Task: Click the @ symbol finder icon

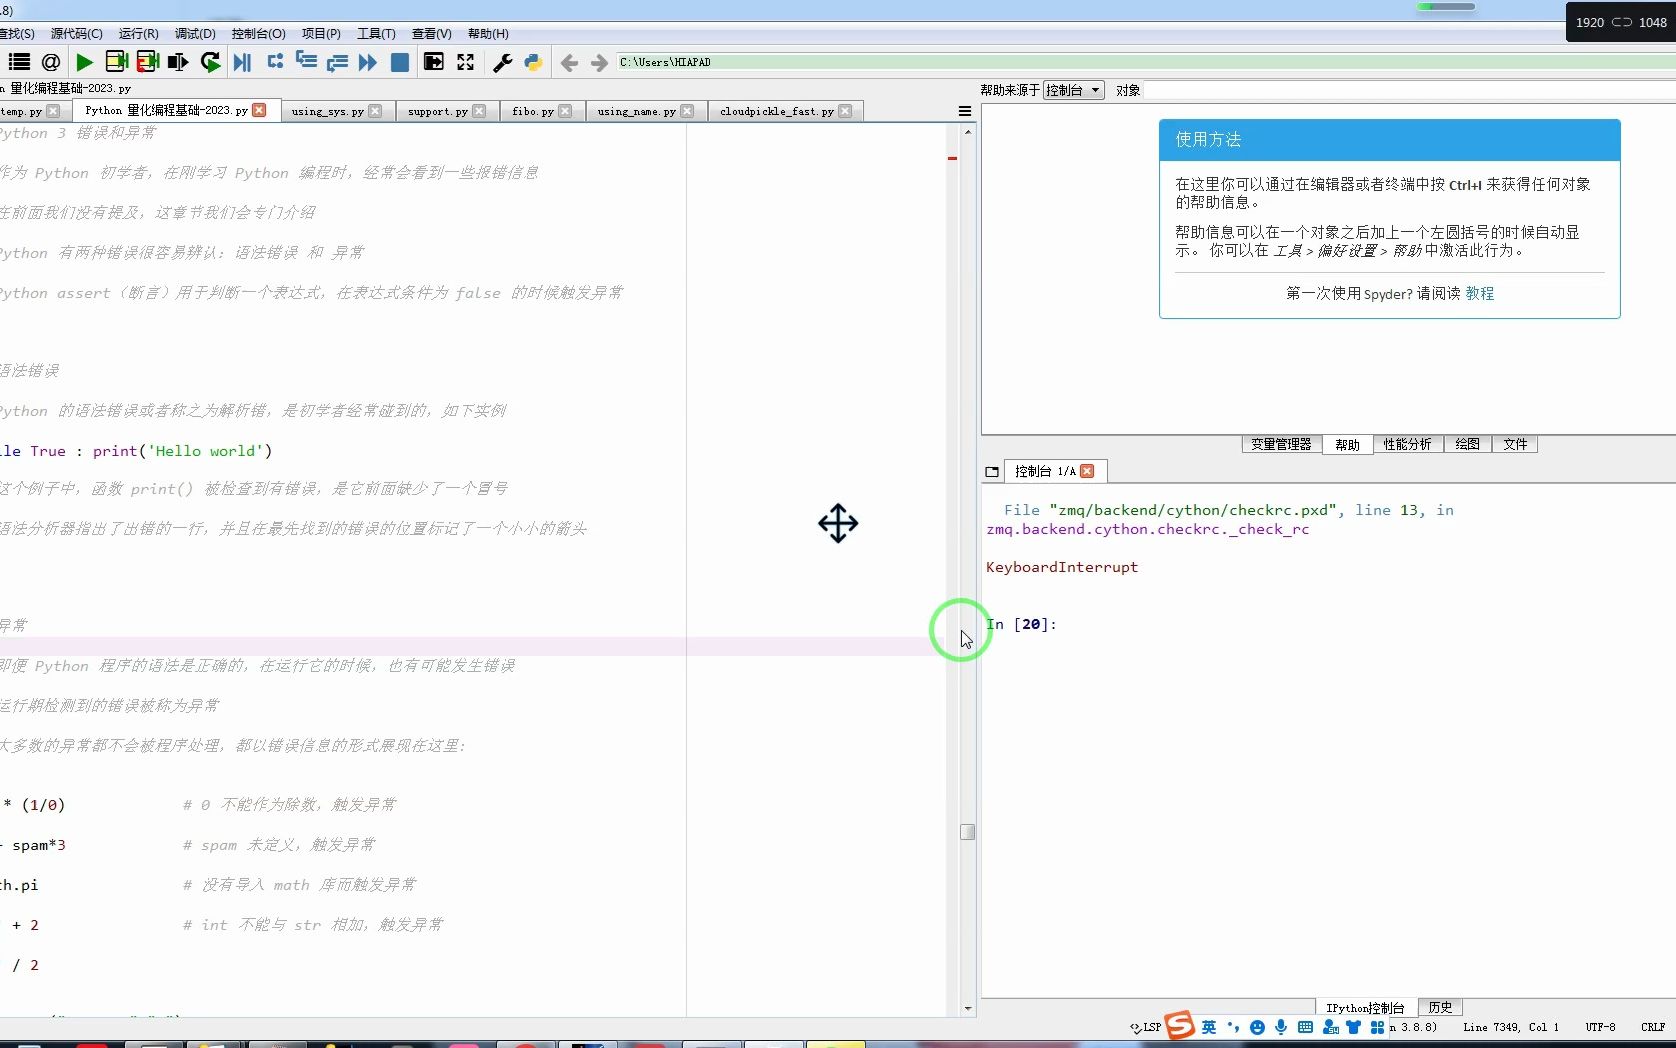Action: click(x=51, y=62)
